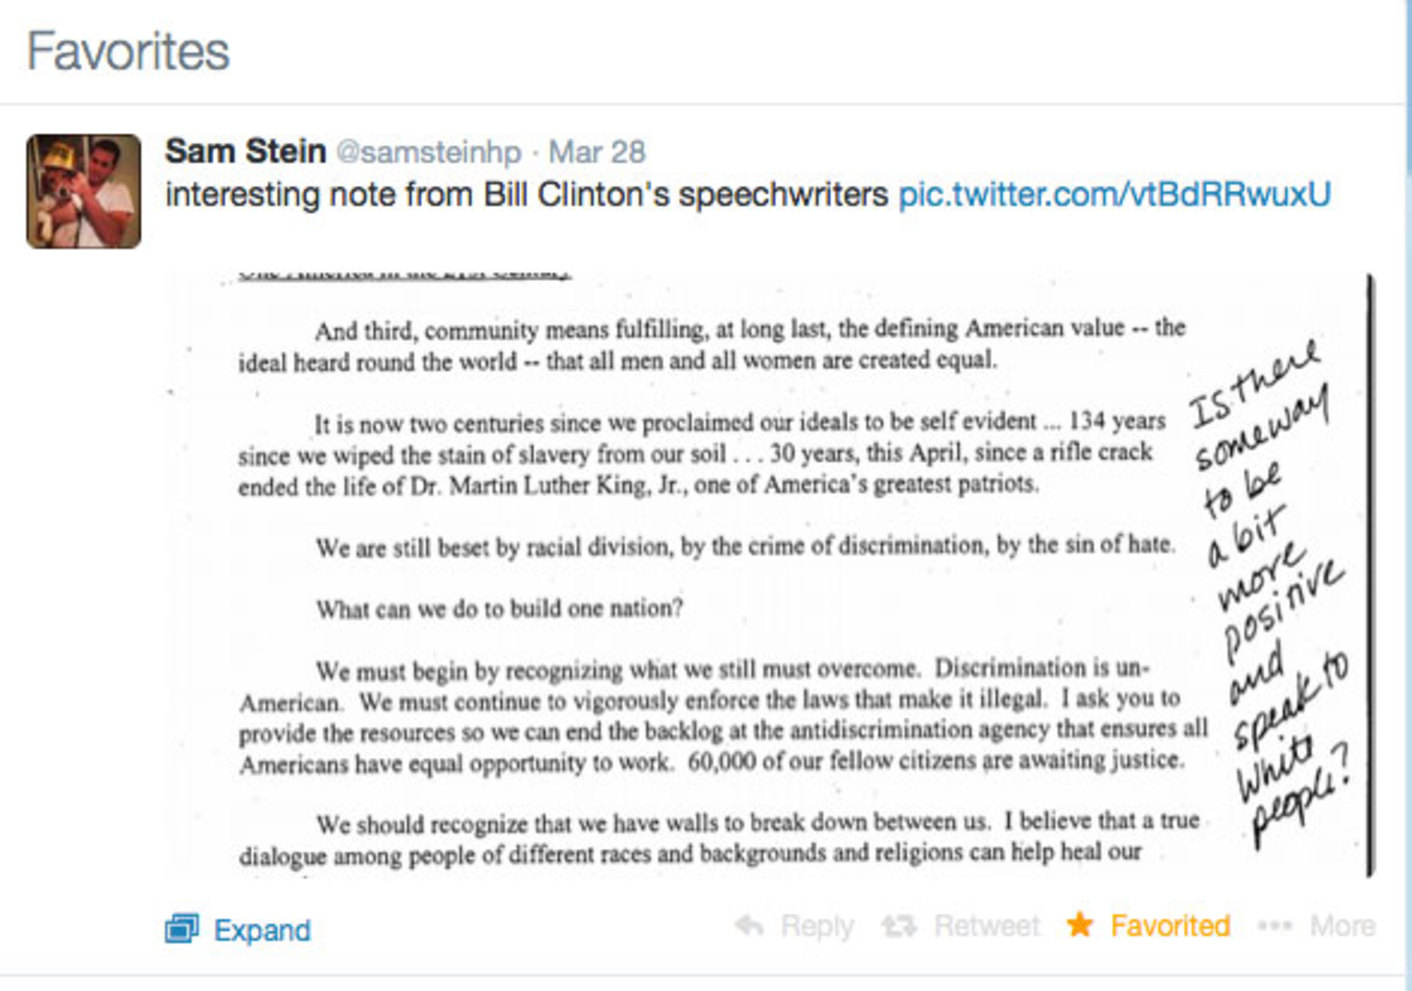The height and width of the screenshot is (991, 1412).
Task: Toggle the orange Favorited star icon
Action: (x=1080, y=925)
